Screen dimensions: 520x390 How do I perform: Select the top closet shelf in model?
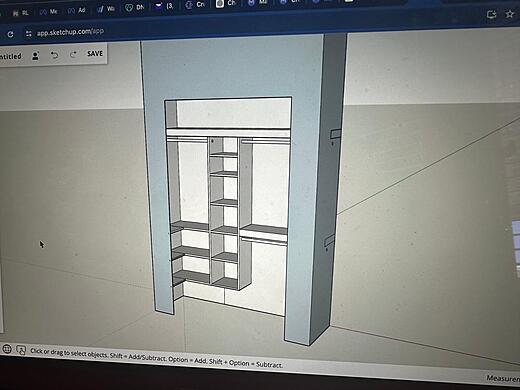click(228, 133)
